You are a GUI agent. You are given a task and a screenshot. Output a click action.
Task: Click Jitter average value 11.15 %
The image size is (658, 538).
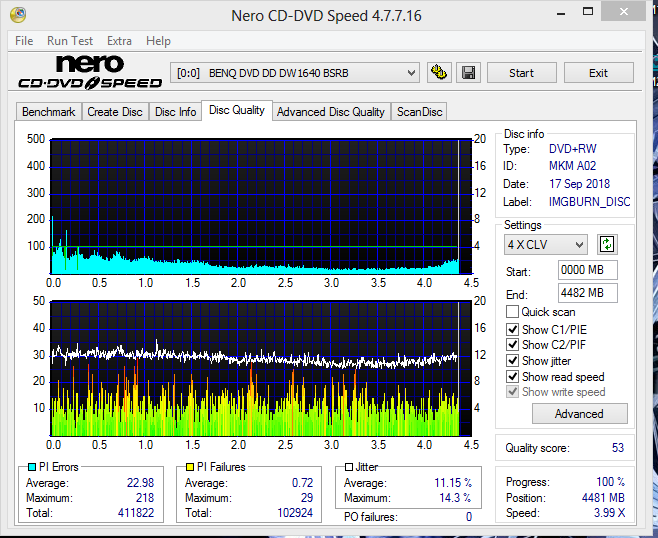coord(453,483)
